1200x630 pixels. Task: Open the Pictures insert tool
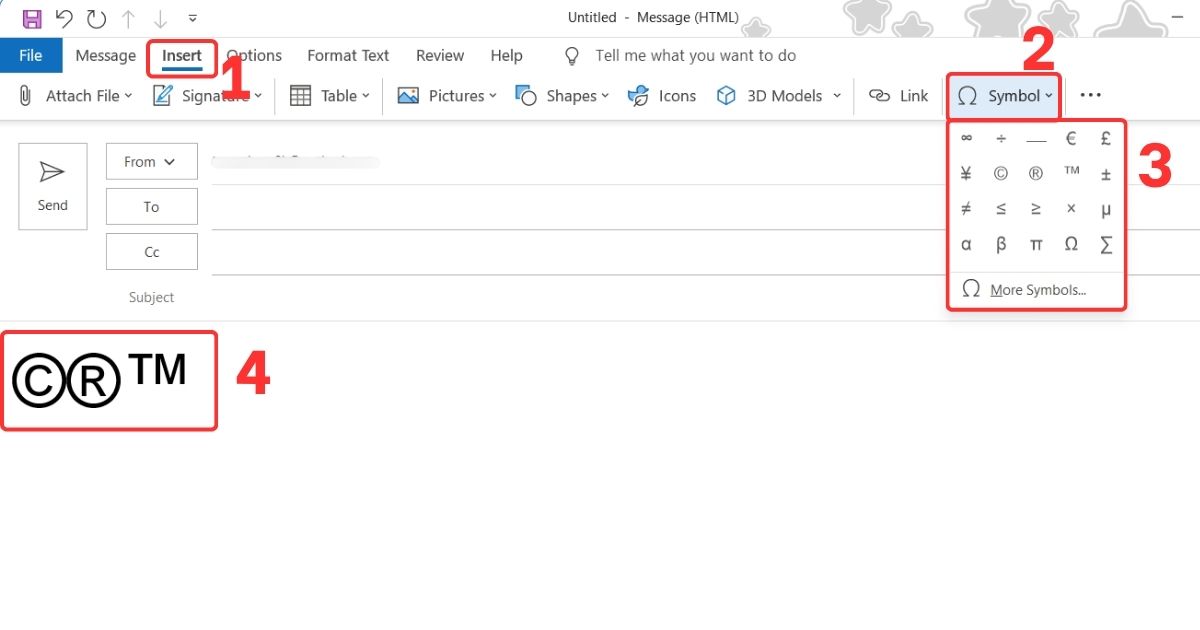point(447,95)
